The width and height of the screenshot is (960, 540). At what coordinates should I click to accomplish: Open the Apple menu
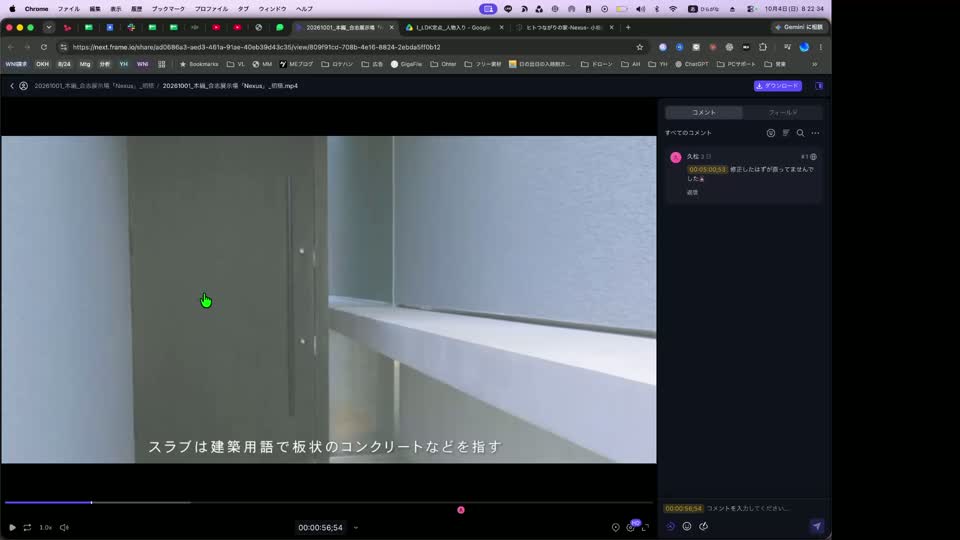click(12, 9)
